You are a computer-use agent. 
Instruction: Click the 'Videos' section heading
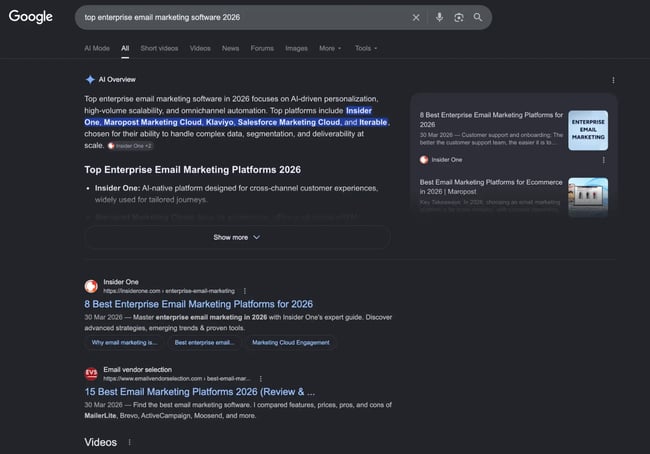[x=101, y=442]
